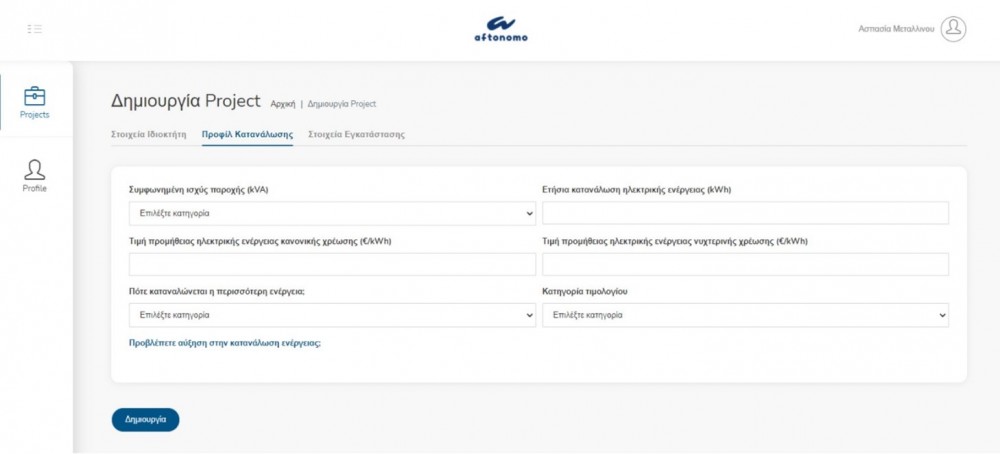1000x454 pixels.
Task: Open the user avatar icon menu
Action: coord(954,29)
